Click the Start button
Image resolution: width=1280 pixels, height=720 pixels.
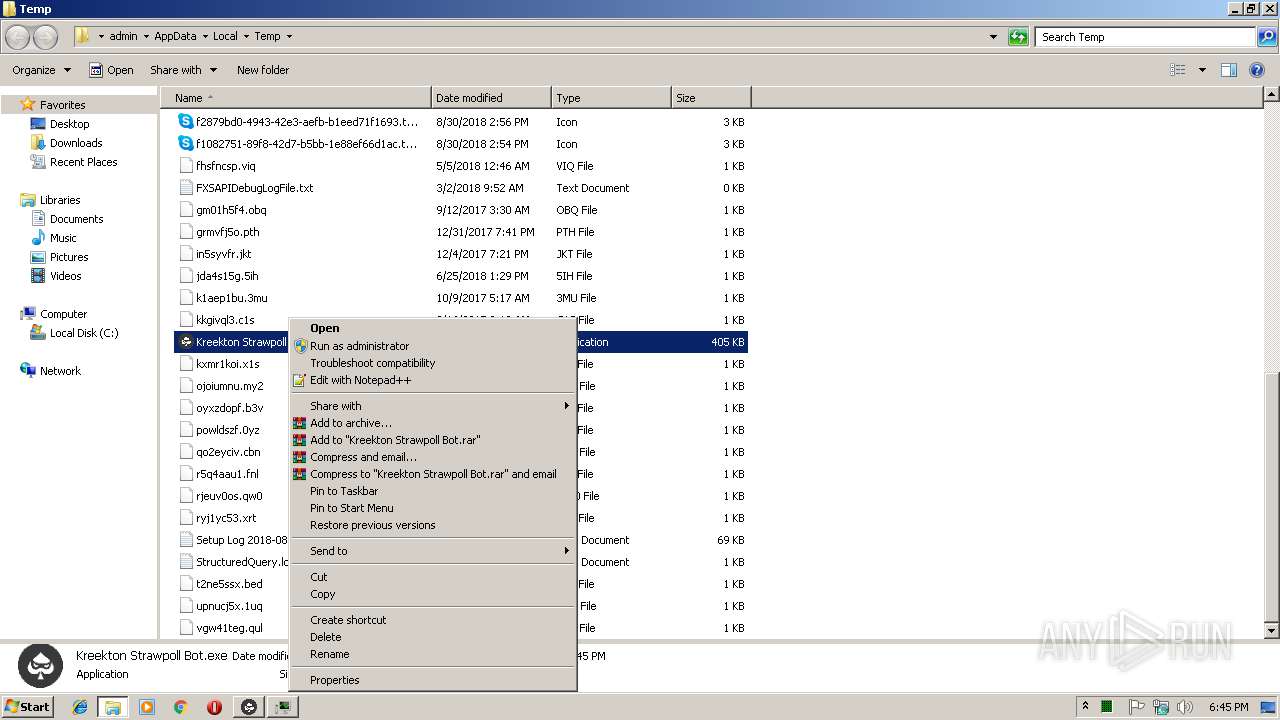(28, 707)
